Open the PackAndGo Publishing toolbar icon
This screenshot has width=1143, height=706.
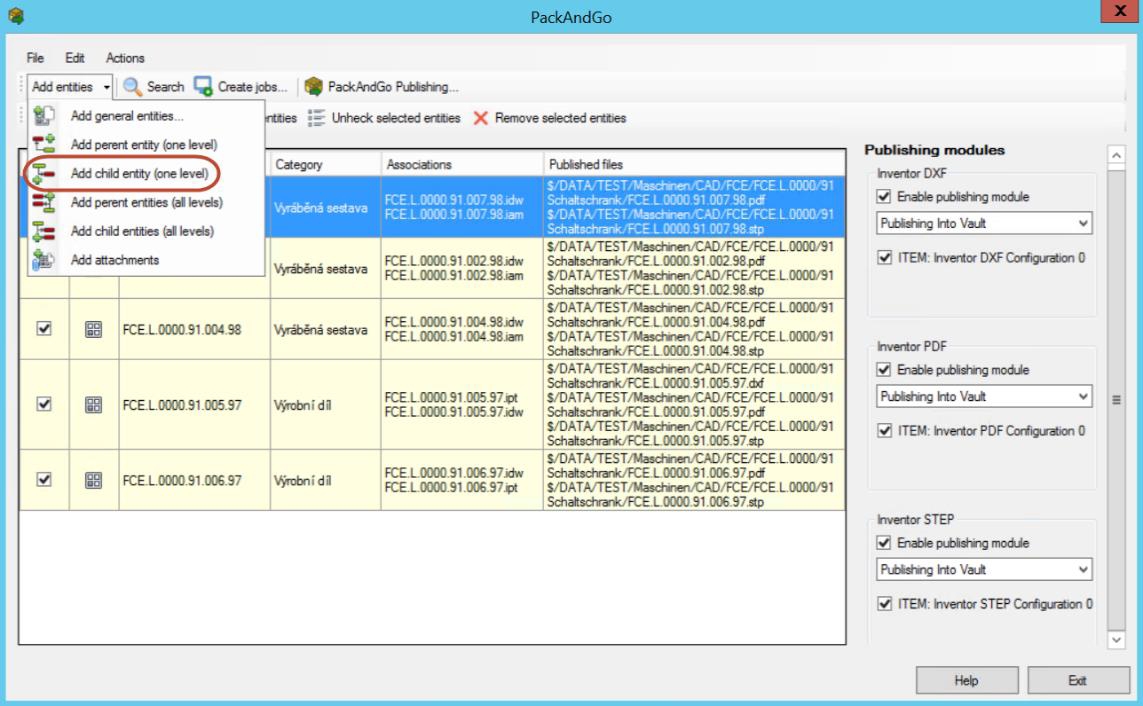(x=314, y=87)
